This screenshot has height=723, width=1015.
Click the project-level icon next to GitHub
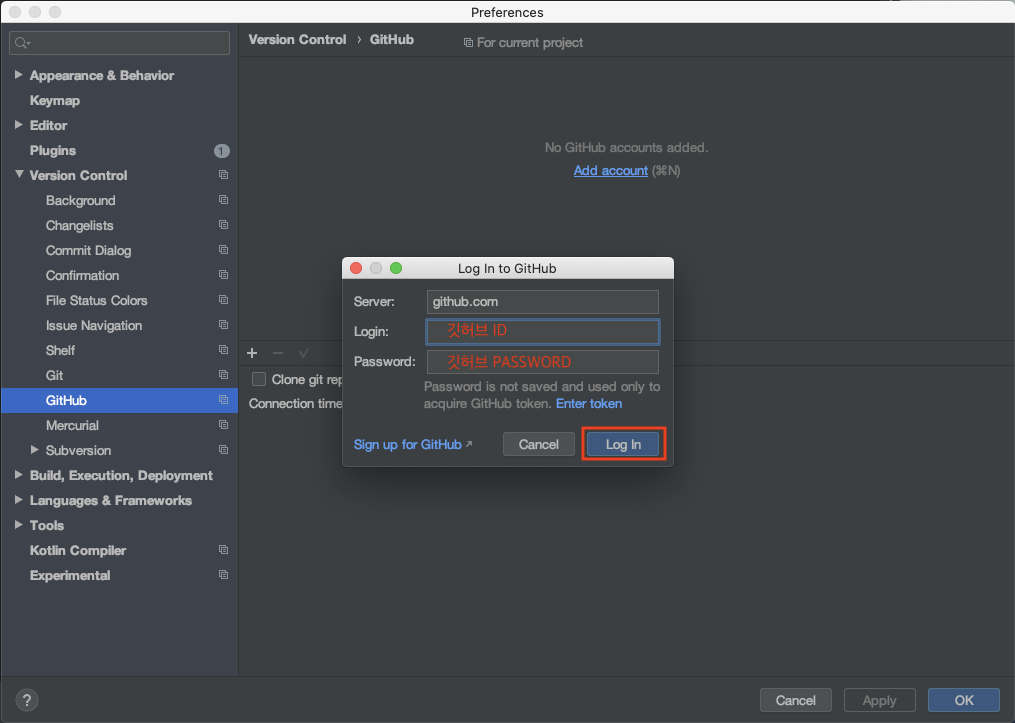(x=223, y=400)
